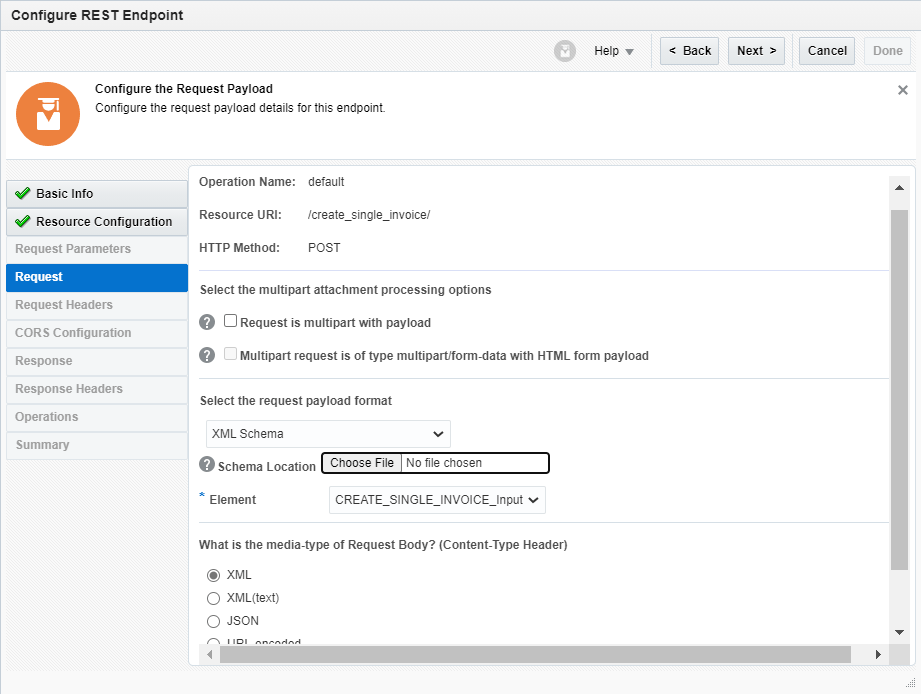This screenshot has width=921, height=694.
Task: Click Choose File to upload a schema
Action: point(361,462)
